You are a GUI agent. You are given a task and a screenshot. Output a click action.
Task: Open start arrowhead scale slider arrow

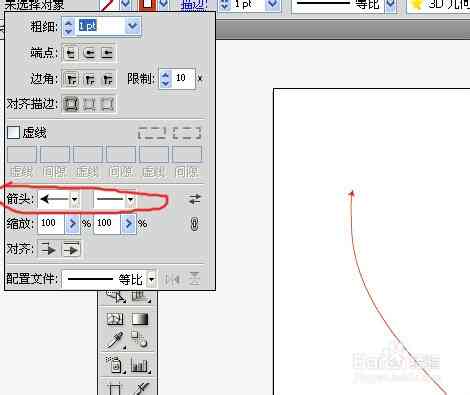click(x=73, y=223)
